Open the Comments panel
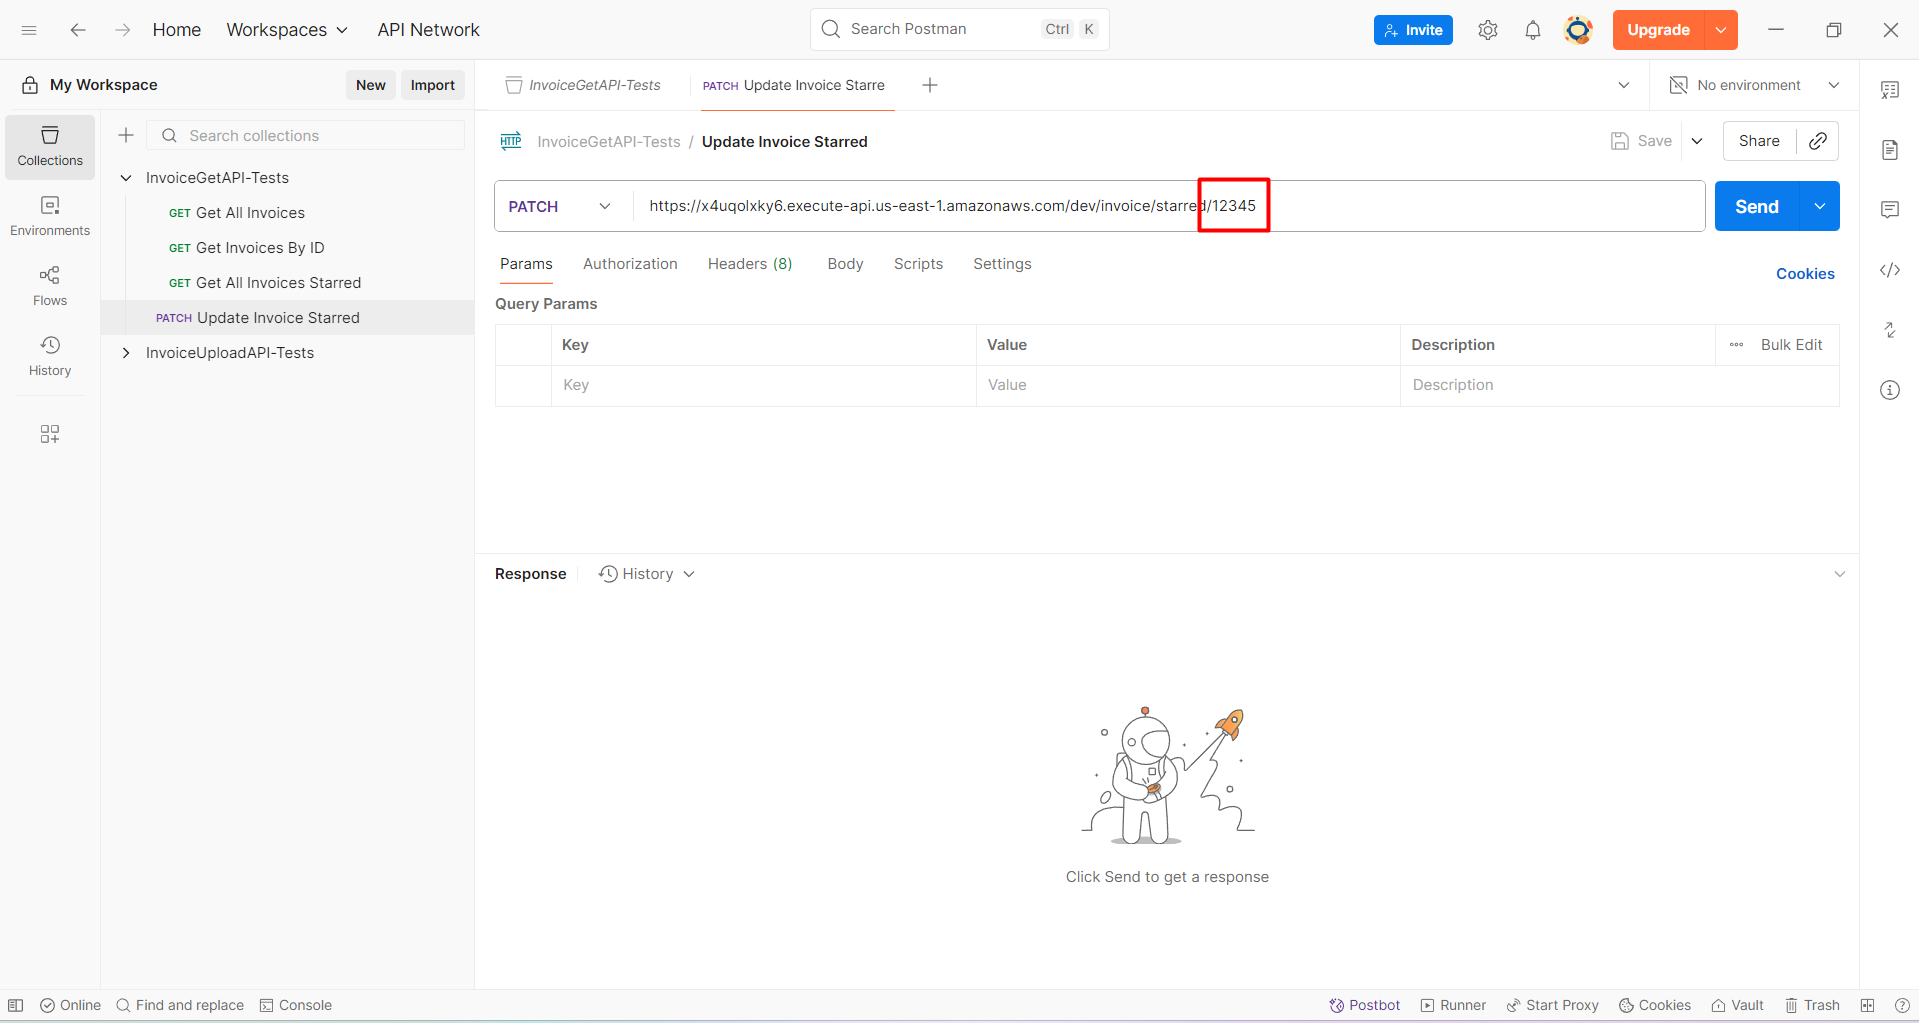Image resolution: width=1919 pixels, height=1023 pixels. [1890, 209]
